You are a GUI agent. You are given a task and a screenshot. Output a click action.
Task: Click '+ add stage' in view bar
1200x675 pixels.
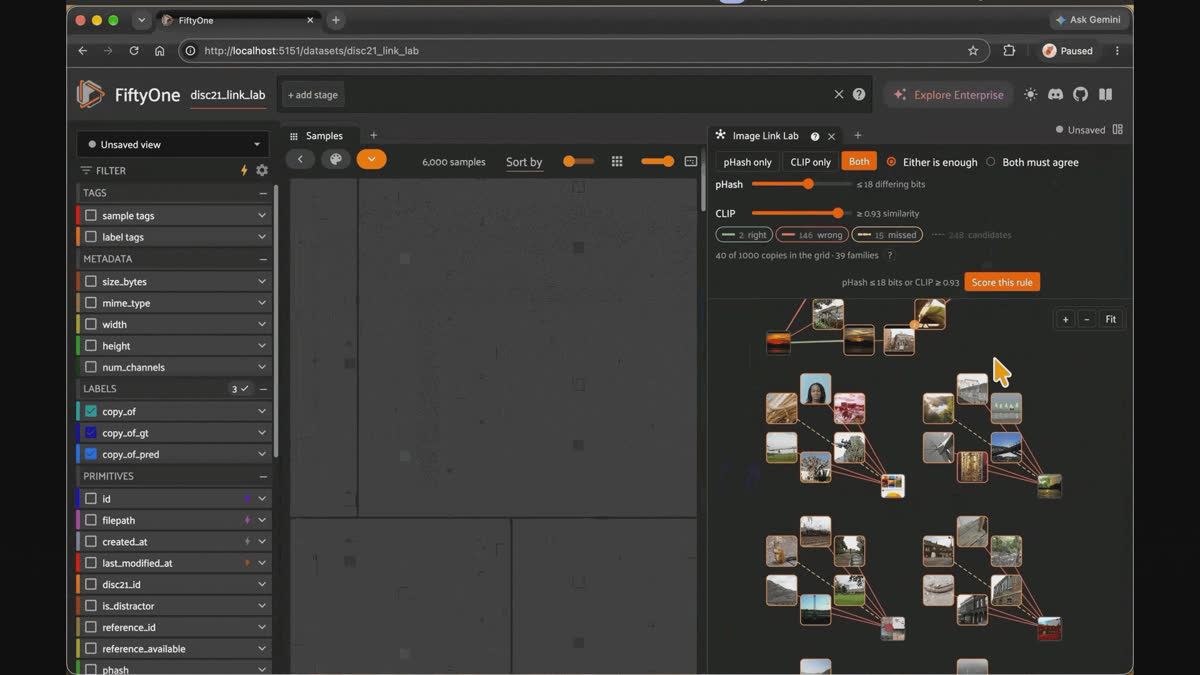(x=313, y=95)
